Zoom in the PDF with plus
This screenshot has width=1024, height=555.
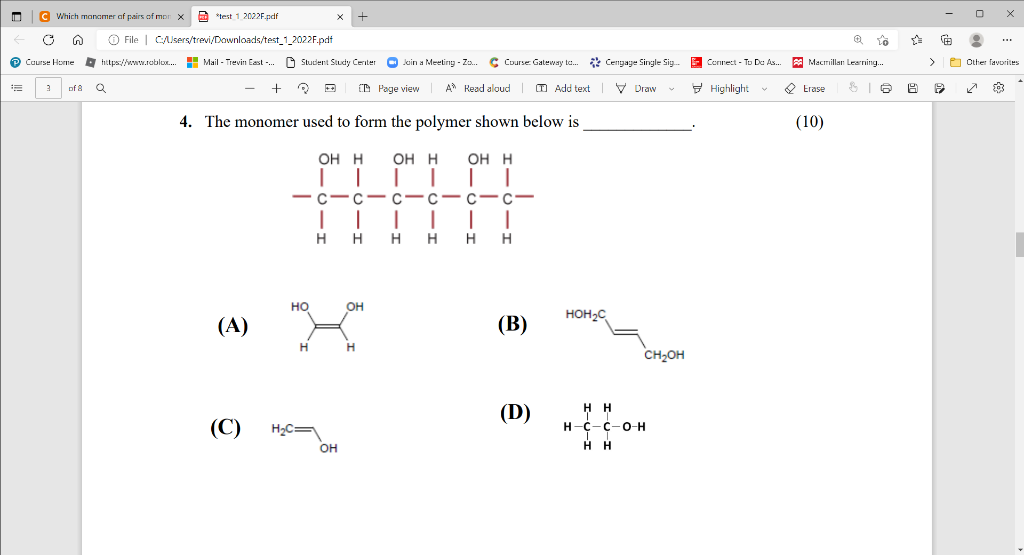[x=276, y=88]
